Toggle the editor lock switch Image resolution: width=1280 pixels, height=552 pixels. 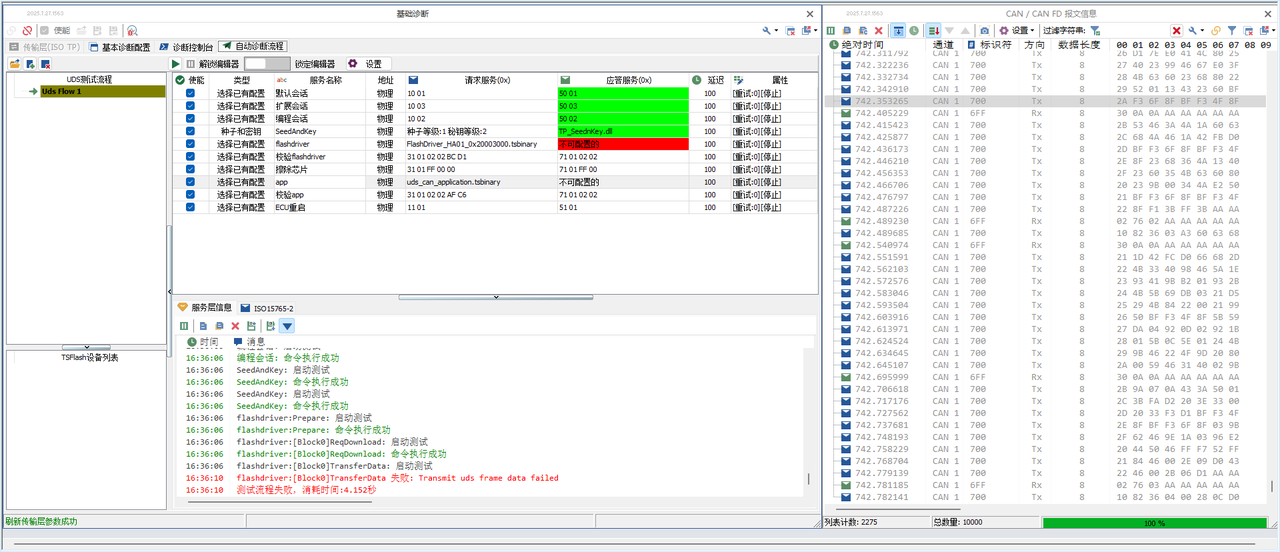(x=267, y=64)
